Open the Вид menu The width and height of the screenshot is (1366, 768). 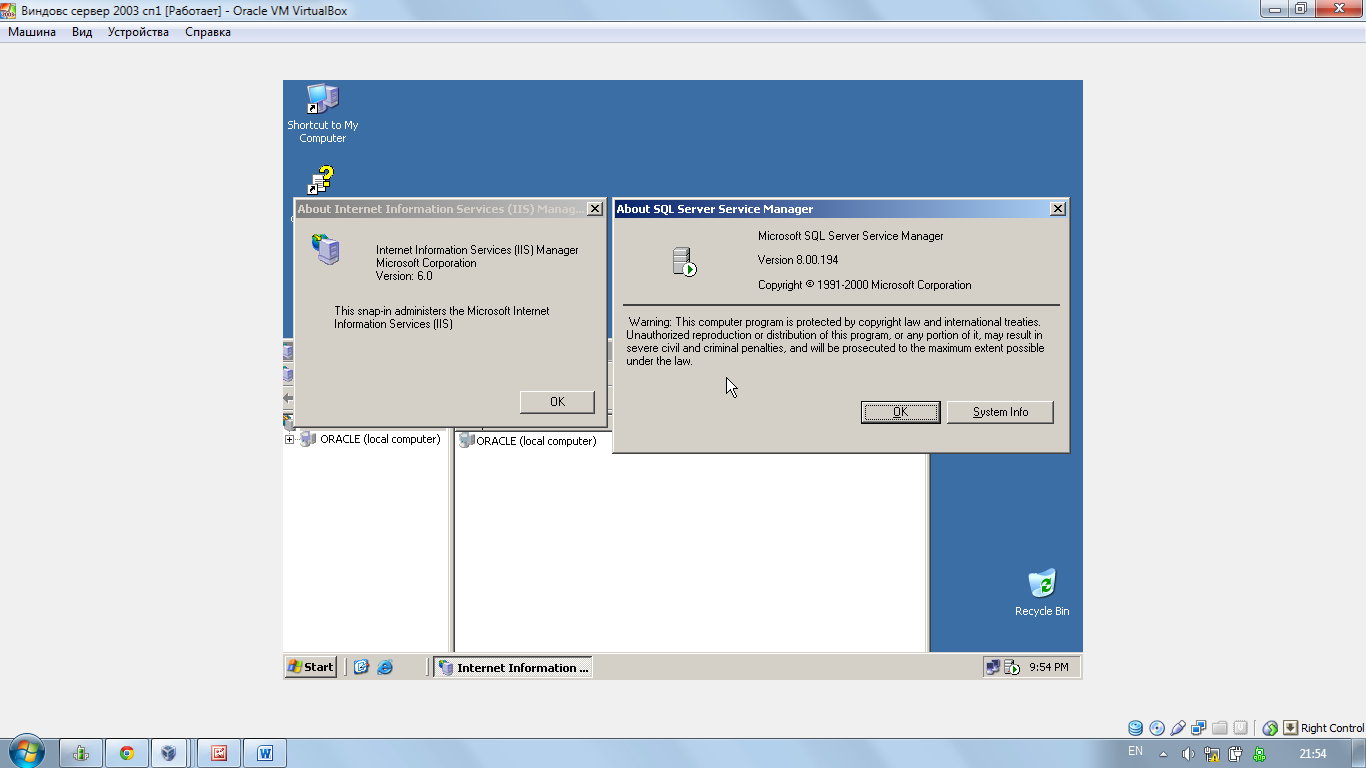[82, 32]
